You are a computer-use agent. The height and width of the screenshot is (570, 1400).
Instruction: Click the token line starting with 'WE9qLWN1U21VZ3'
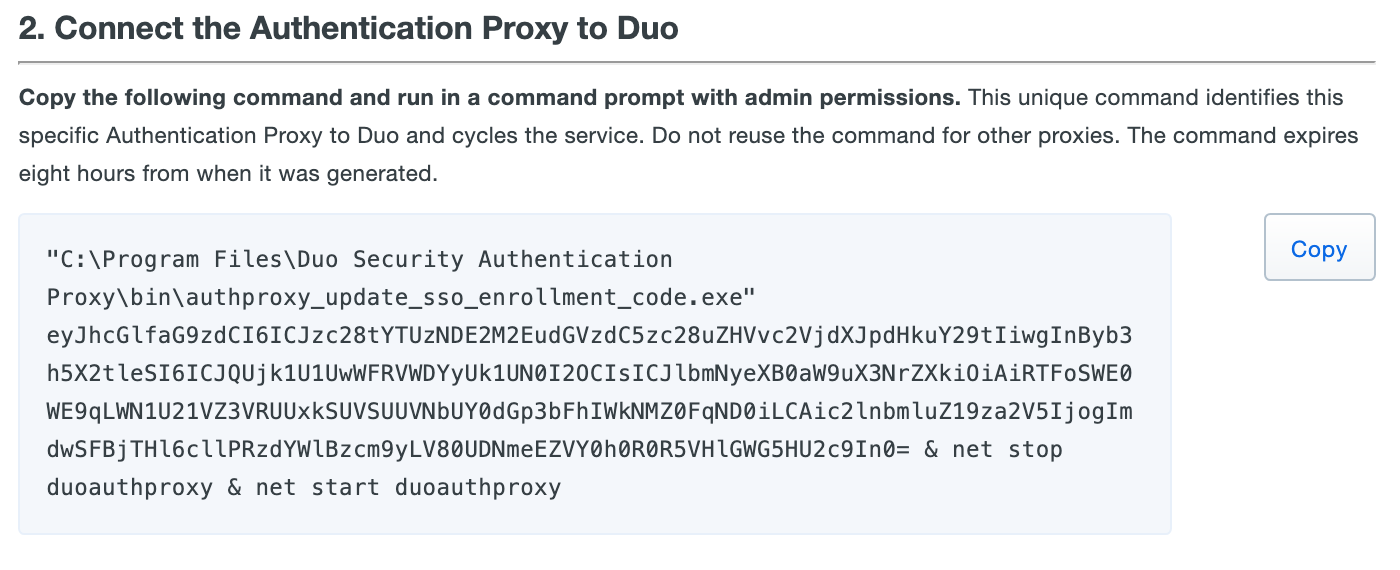click(589, 412)
